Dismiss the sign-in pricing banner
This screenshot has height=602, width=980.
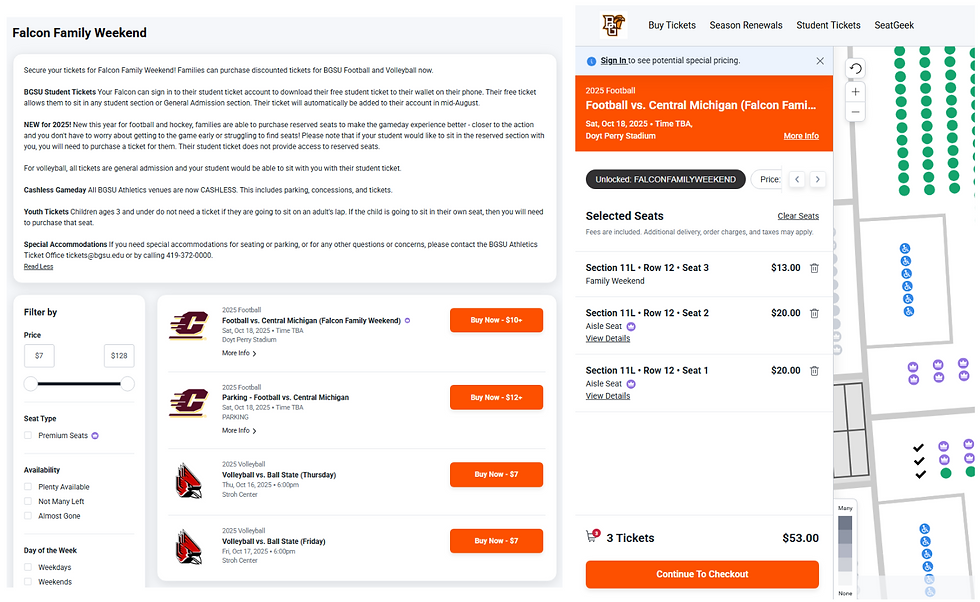(820, 61)
